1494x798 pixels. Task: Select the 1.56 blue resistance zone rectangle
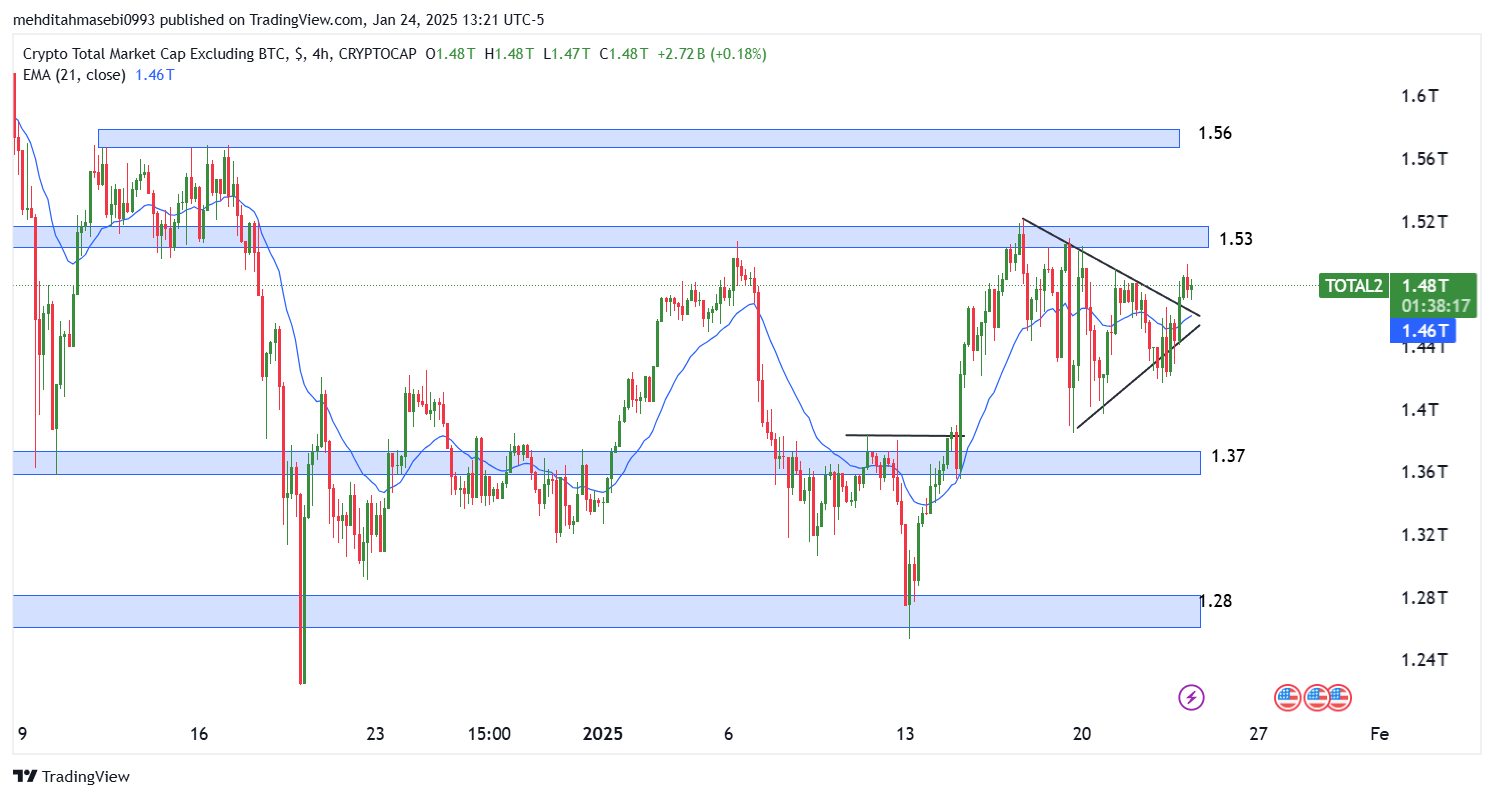click(x=639, y=138)
